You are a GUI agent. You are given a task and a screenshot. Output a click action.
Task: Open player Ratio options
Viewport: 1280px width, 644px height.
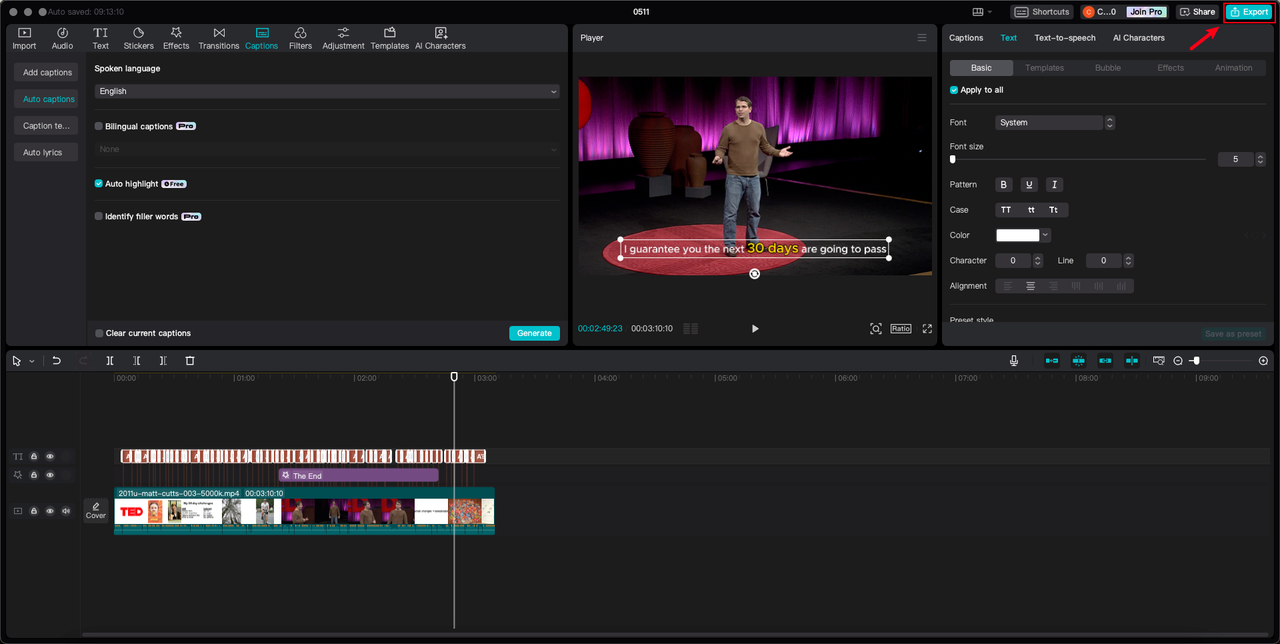click(x=901, y=328)
